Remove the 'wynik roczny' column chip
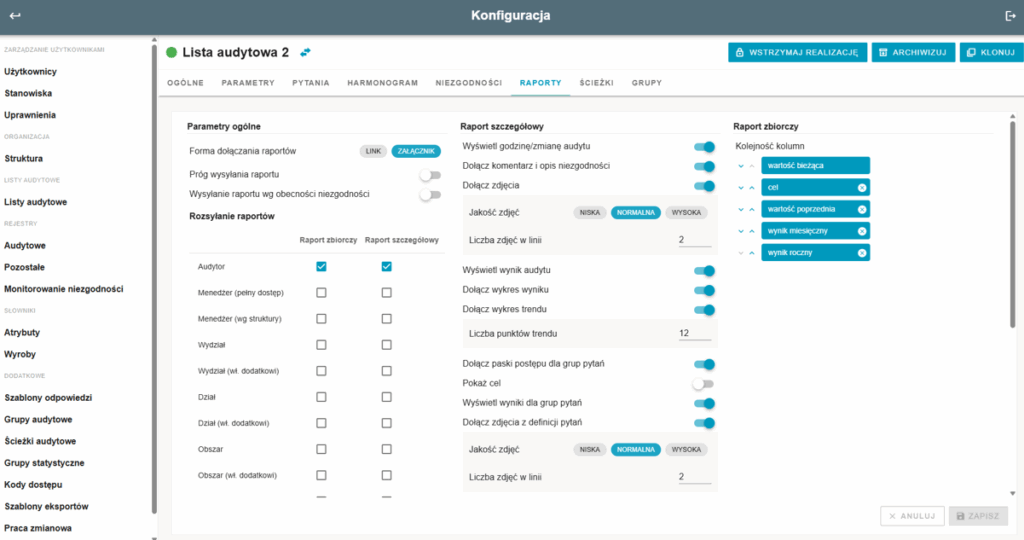The image size is (1024, 540). (862, 253)
